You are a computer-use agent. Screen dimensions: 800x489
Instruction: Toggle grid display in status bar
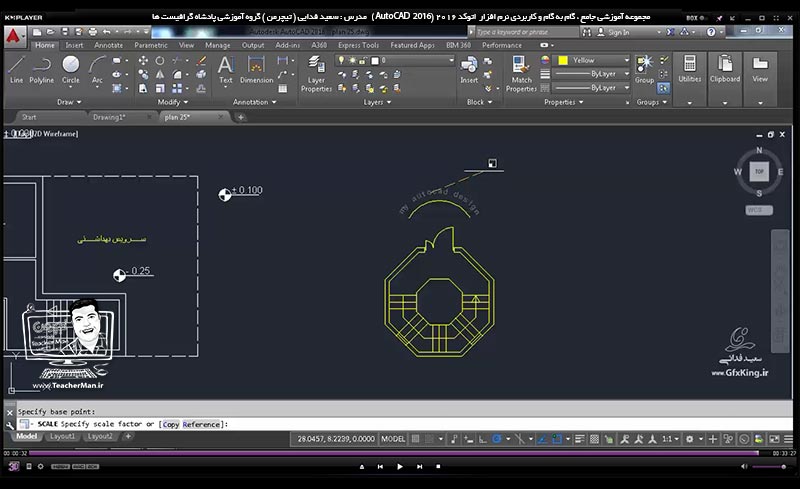(416, 439)
